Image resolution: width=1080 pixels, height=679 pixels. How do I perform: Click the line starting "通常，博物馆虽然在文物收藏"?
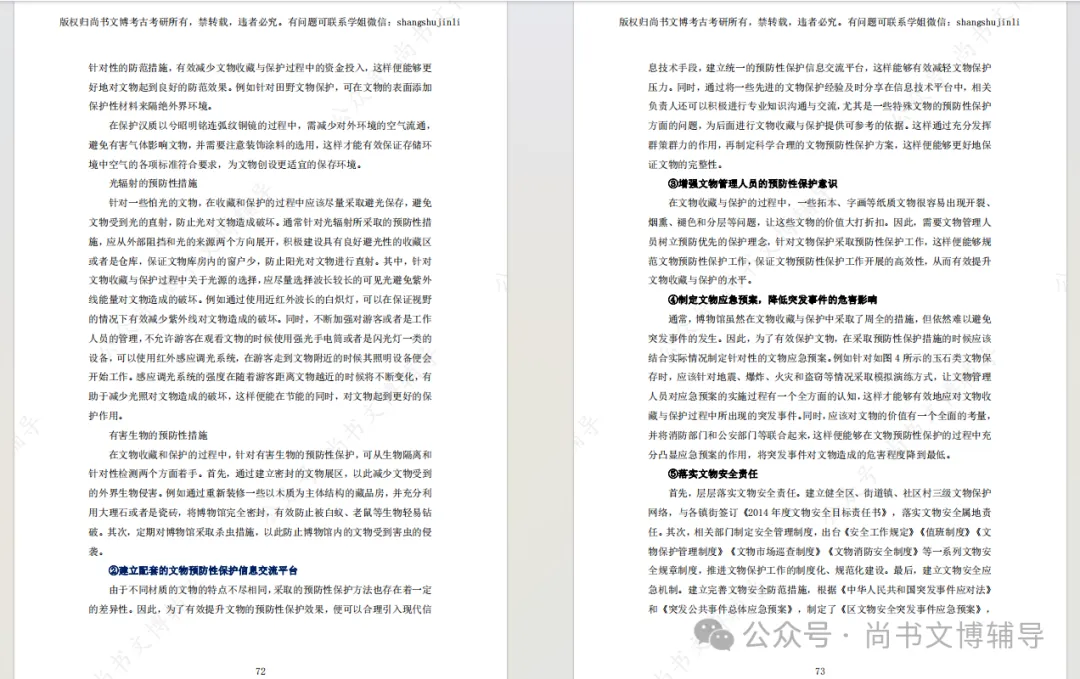point(829,319)
